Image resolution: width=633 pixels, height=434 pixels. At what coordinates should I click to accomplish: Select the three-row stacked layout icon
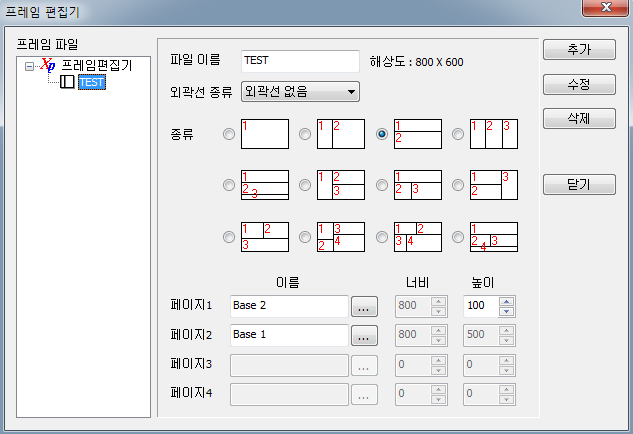point(265,185)
